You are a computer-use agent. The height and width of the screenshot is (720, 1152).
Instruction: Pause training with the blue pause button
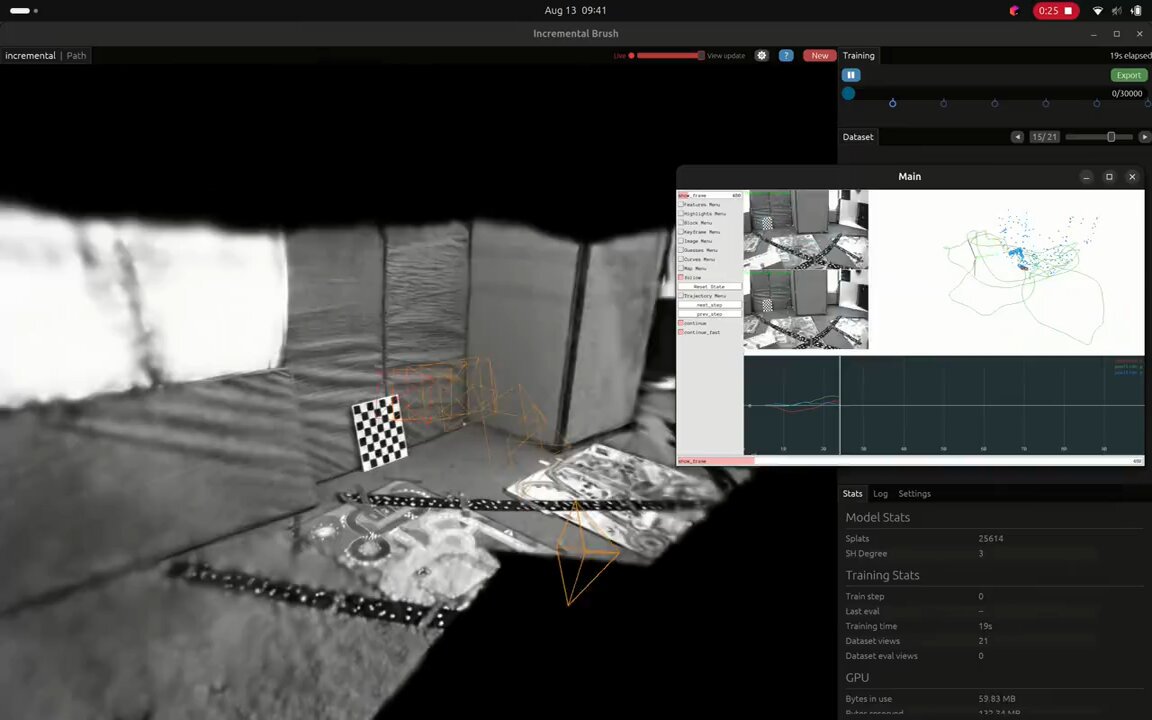[851, 75]
